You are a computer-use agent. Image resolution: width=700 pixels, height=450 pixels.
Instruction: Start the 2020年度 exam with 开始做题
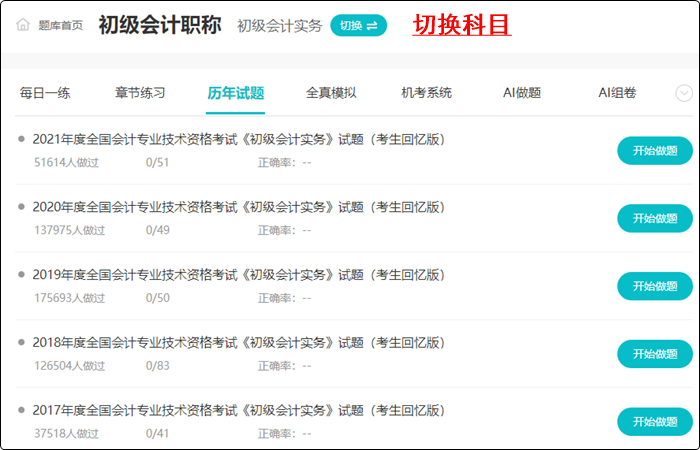pos(655,218)
